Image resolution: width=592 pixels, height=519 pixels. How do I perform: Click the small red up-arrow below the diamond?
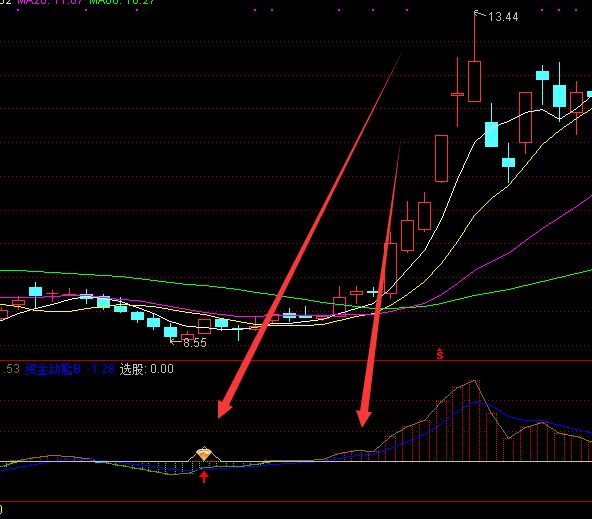pyautogui.click(x=204, y=477)
